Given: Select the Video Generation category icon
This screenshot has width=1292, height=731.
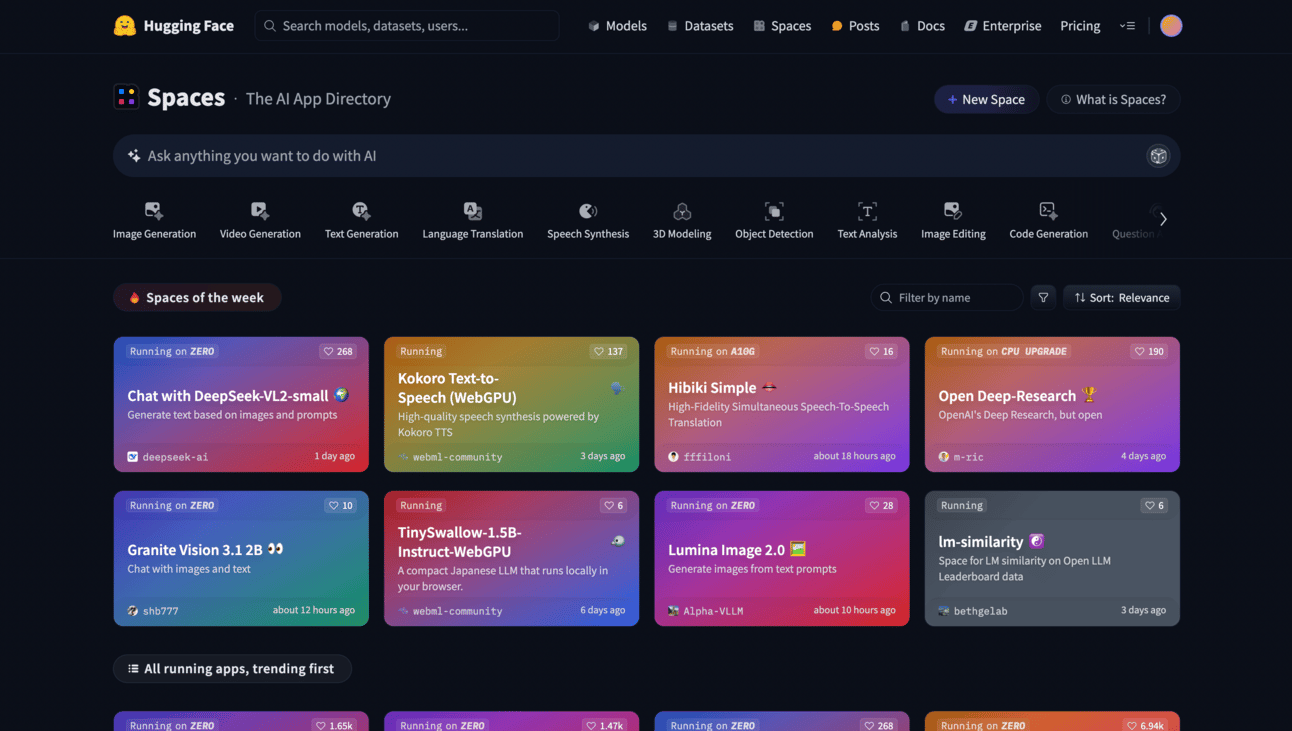Looking at the screenshot, I should click(260, 211).
